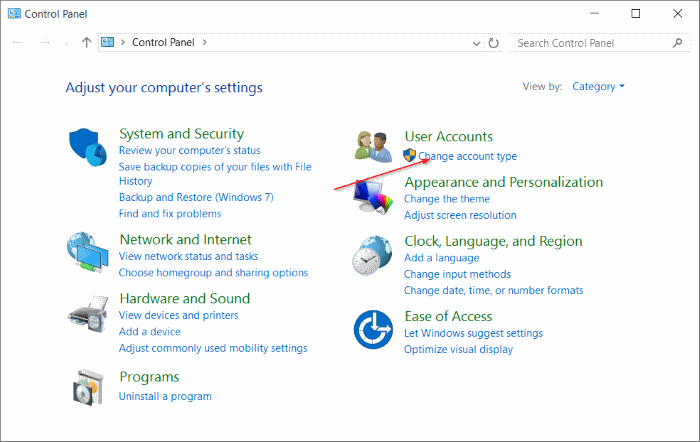Click View devices and printers
This screenshot has width=700, height=442.
click(179, 315)
